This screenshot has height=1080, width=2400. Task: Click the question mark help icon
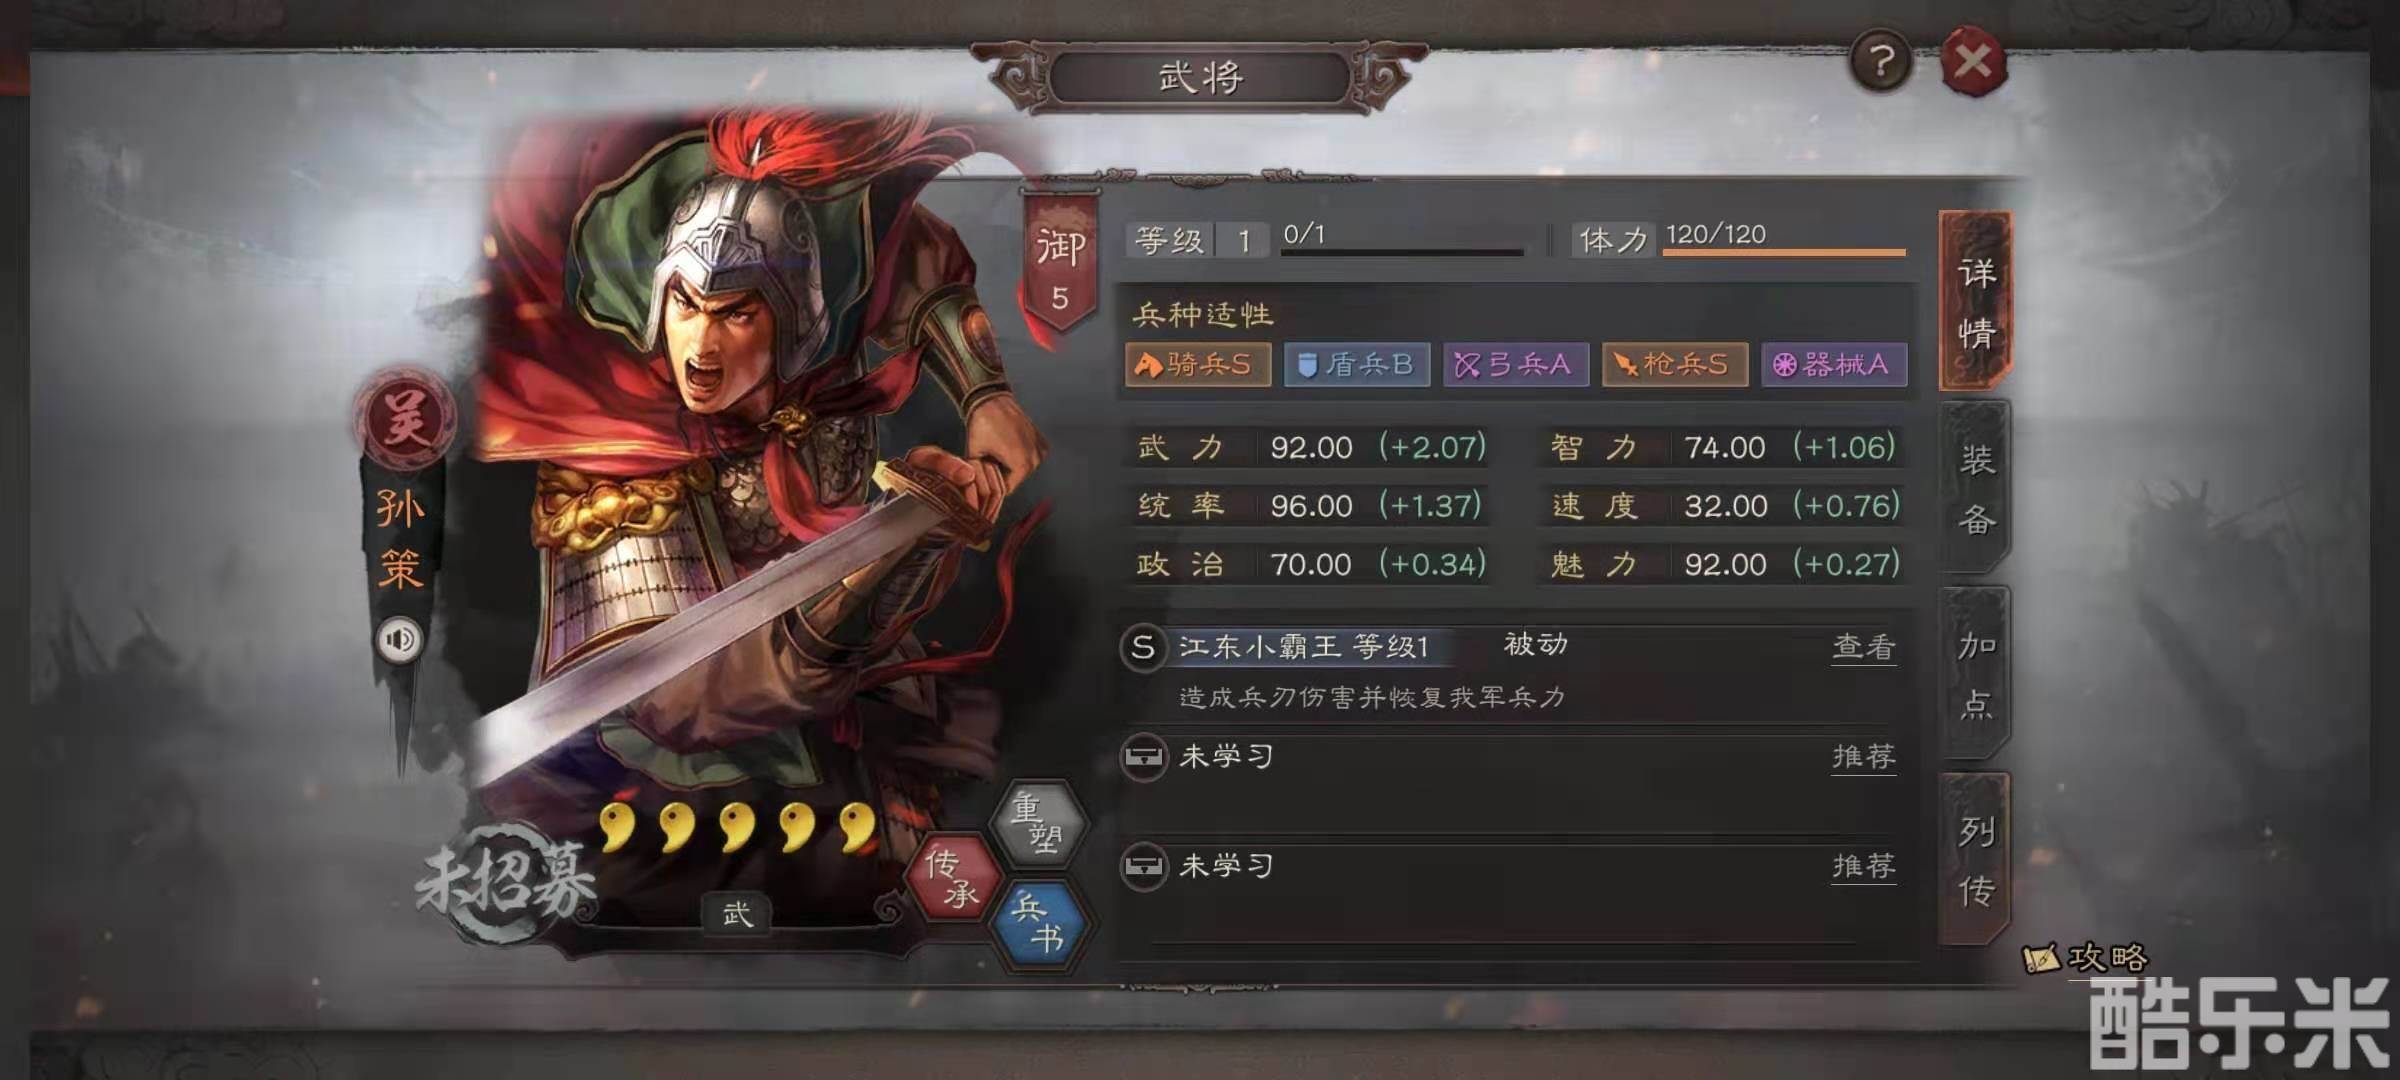(x=1880, y=63)
